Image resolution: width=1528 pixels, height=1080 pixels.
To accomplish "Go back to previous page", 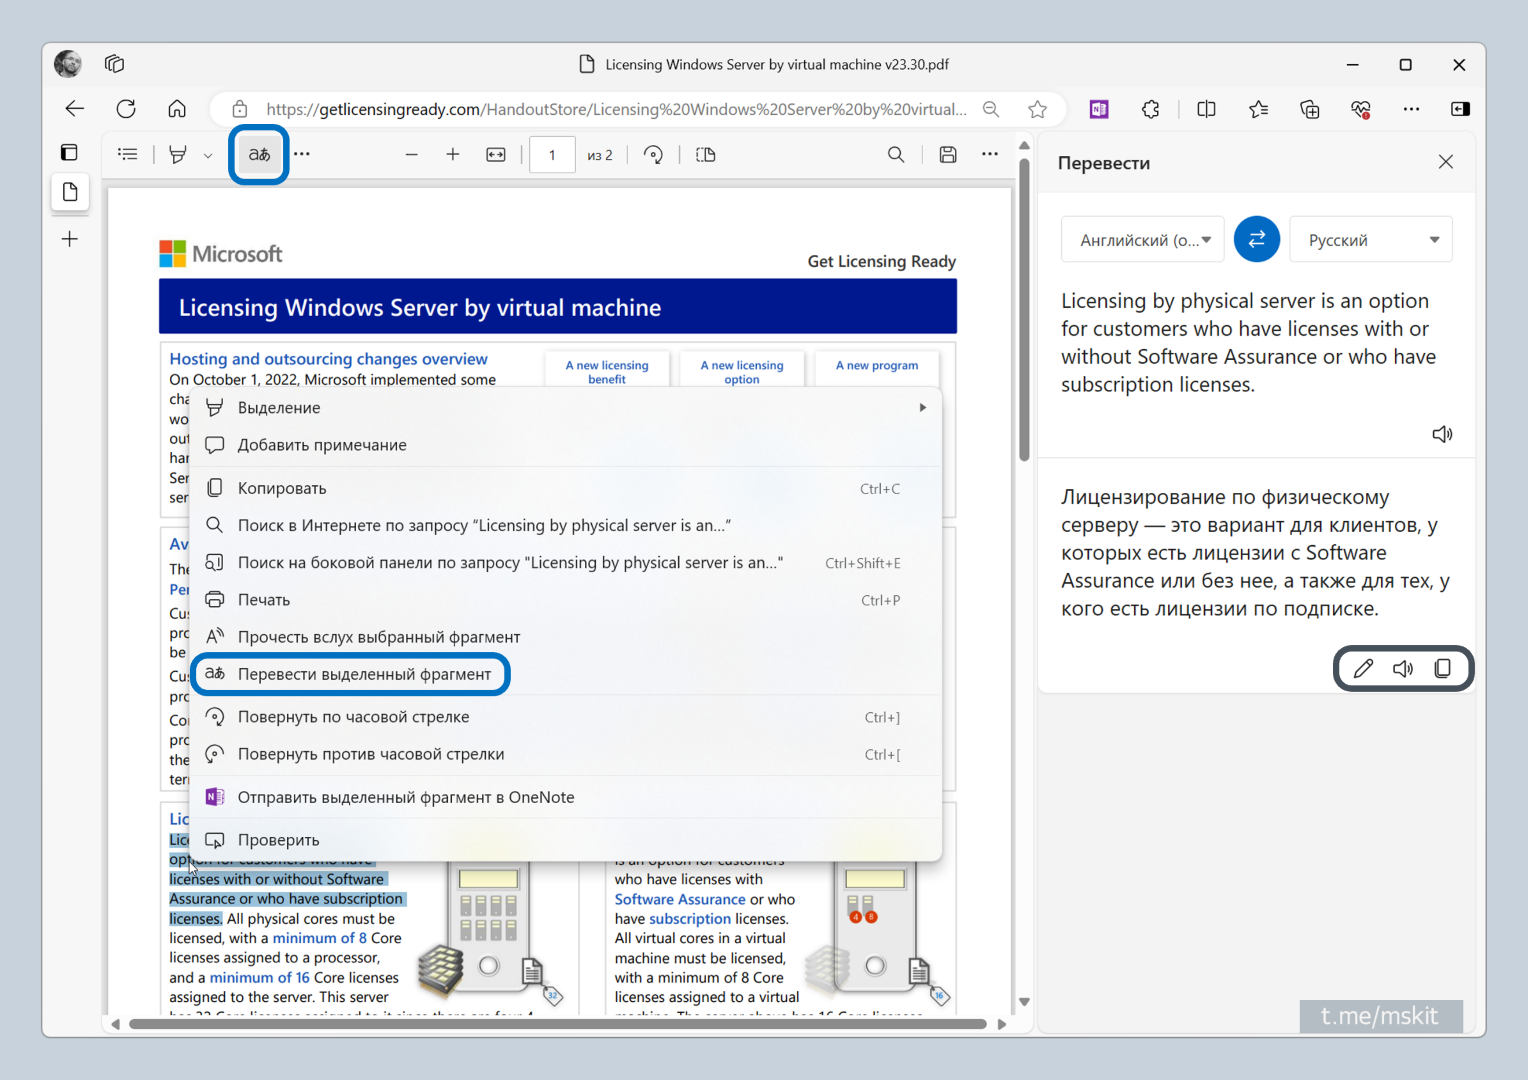I will 75,109.
